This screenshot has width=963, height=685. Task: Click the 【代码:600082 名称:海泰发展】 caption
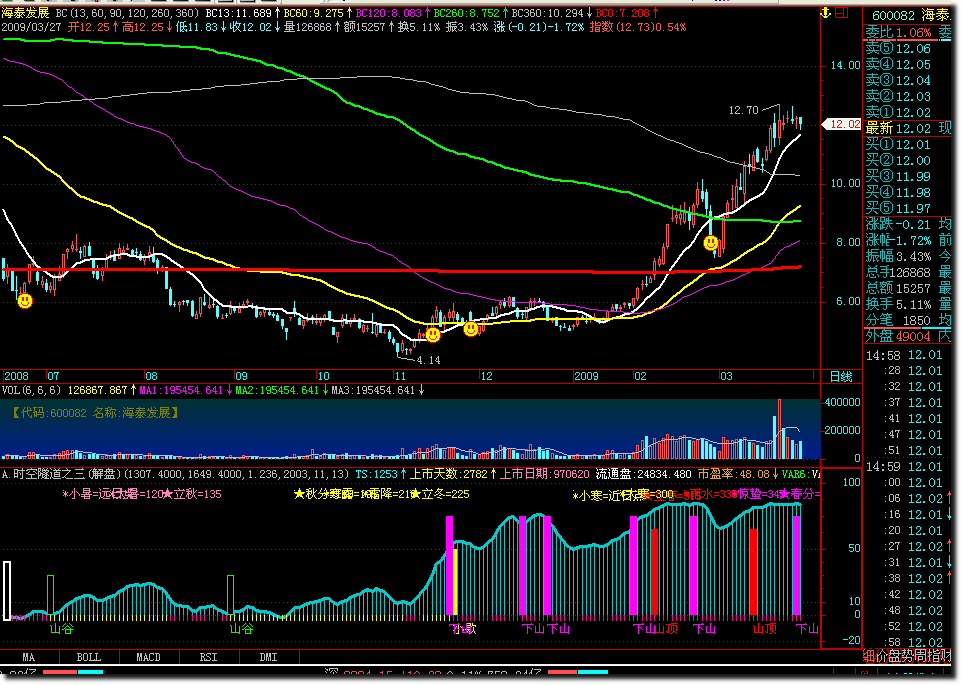95,413
